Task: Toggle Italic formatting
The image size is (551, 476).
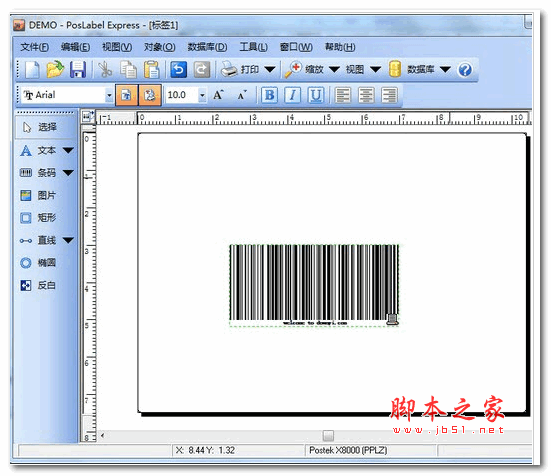Action: coord(293,95)
